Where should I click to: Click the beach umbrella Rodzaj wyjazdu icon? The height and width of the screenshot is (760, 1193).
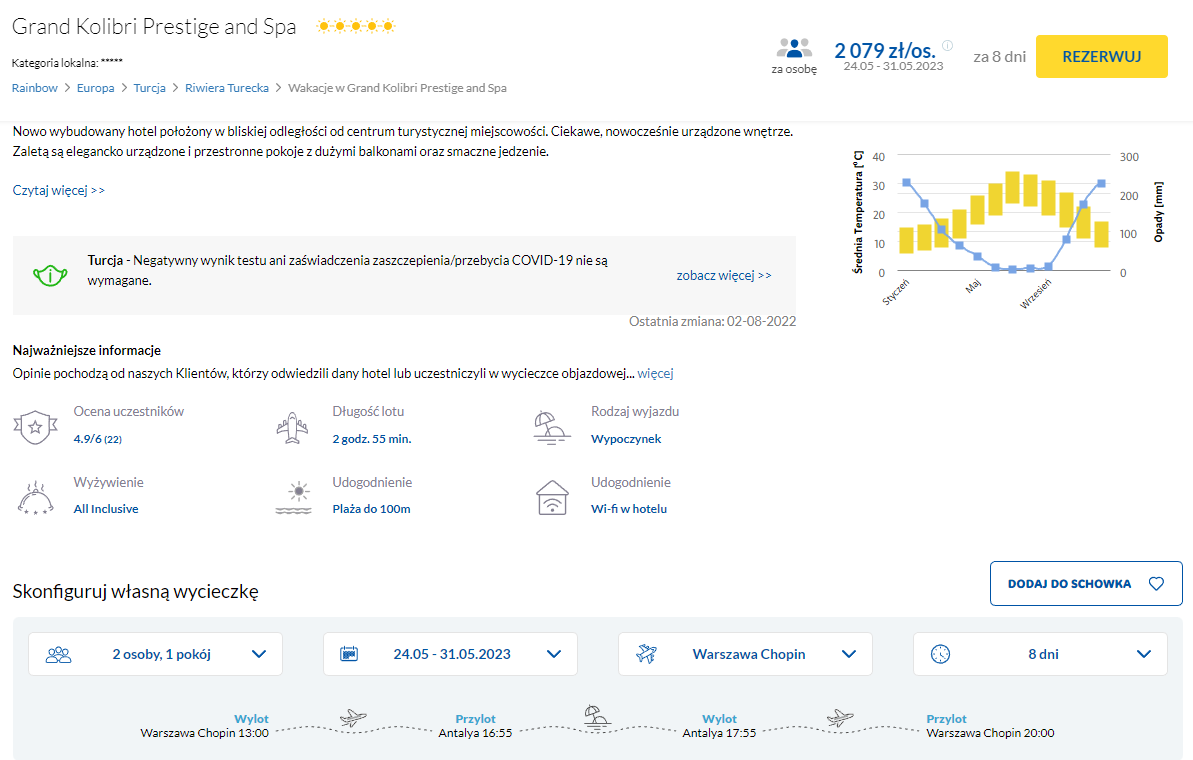(551, 426)
